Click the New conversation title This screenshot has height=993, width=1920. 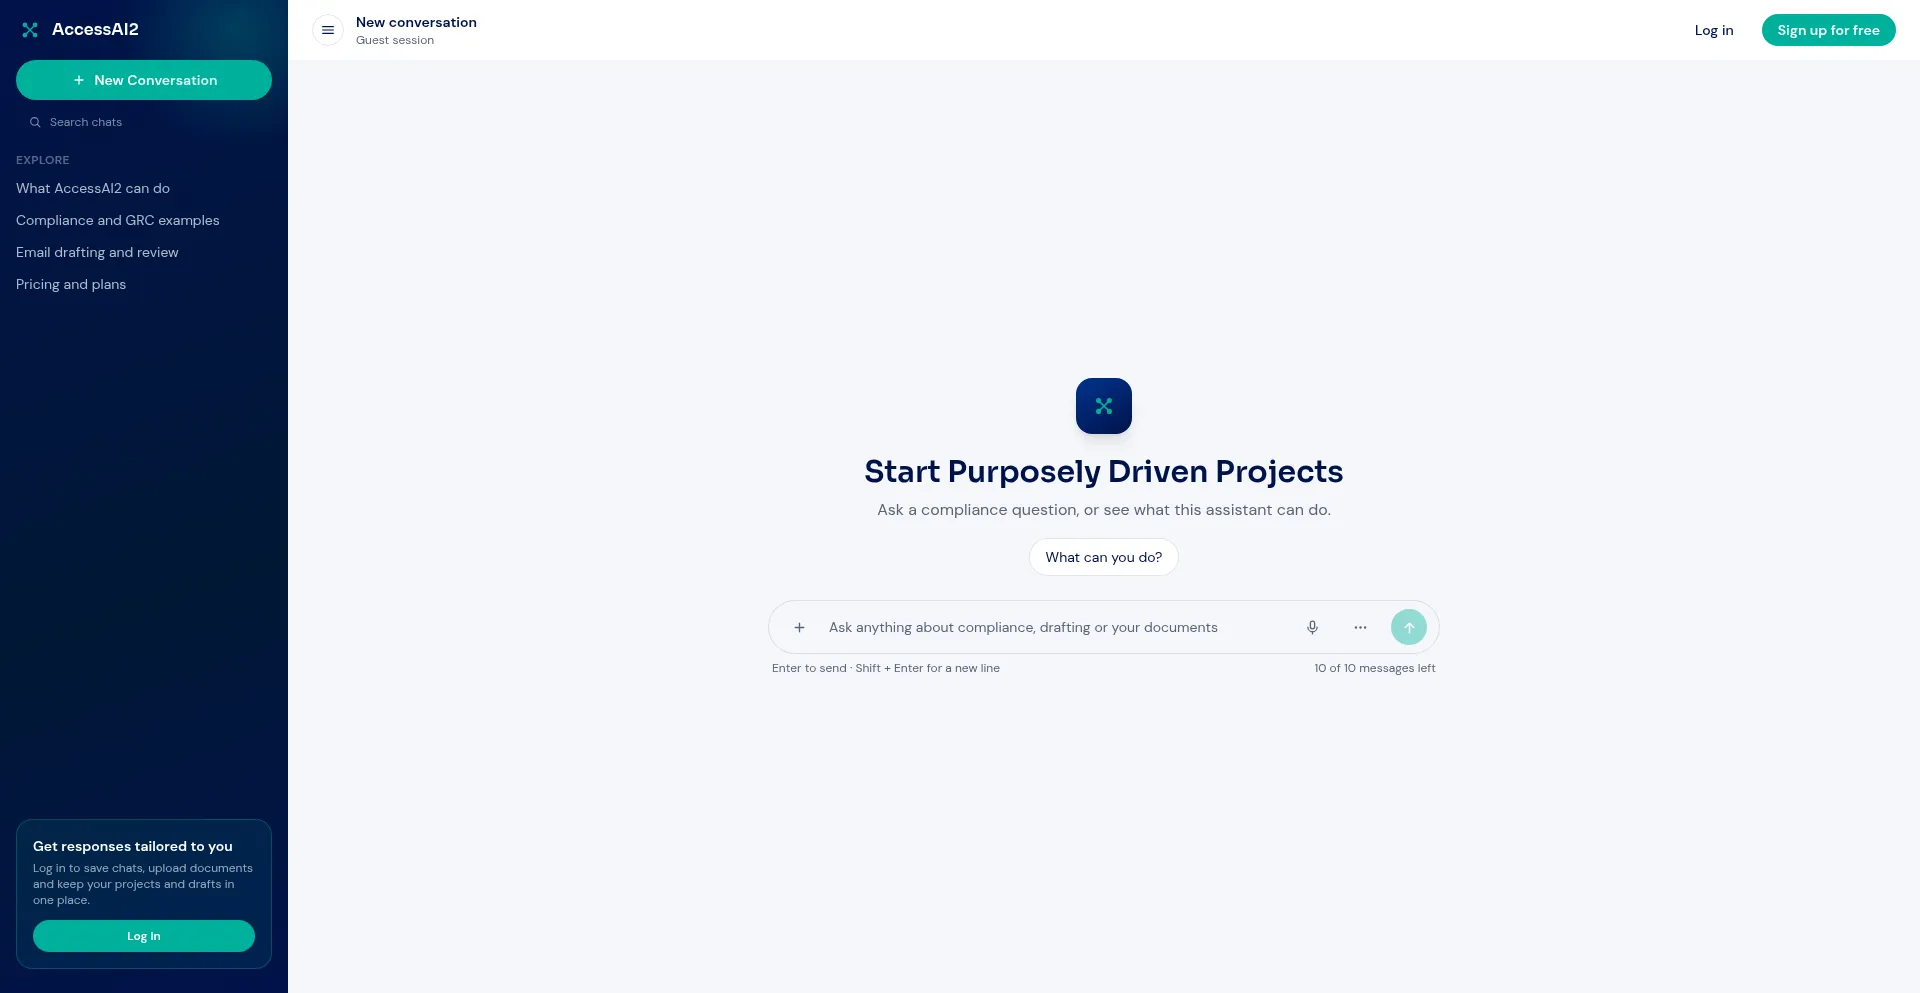416,22
